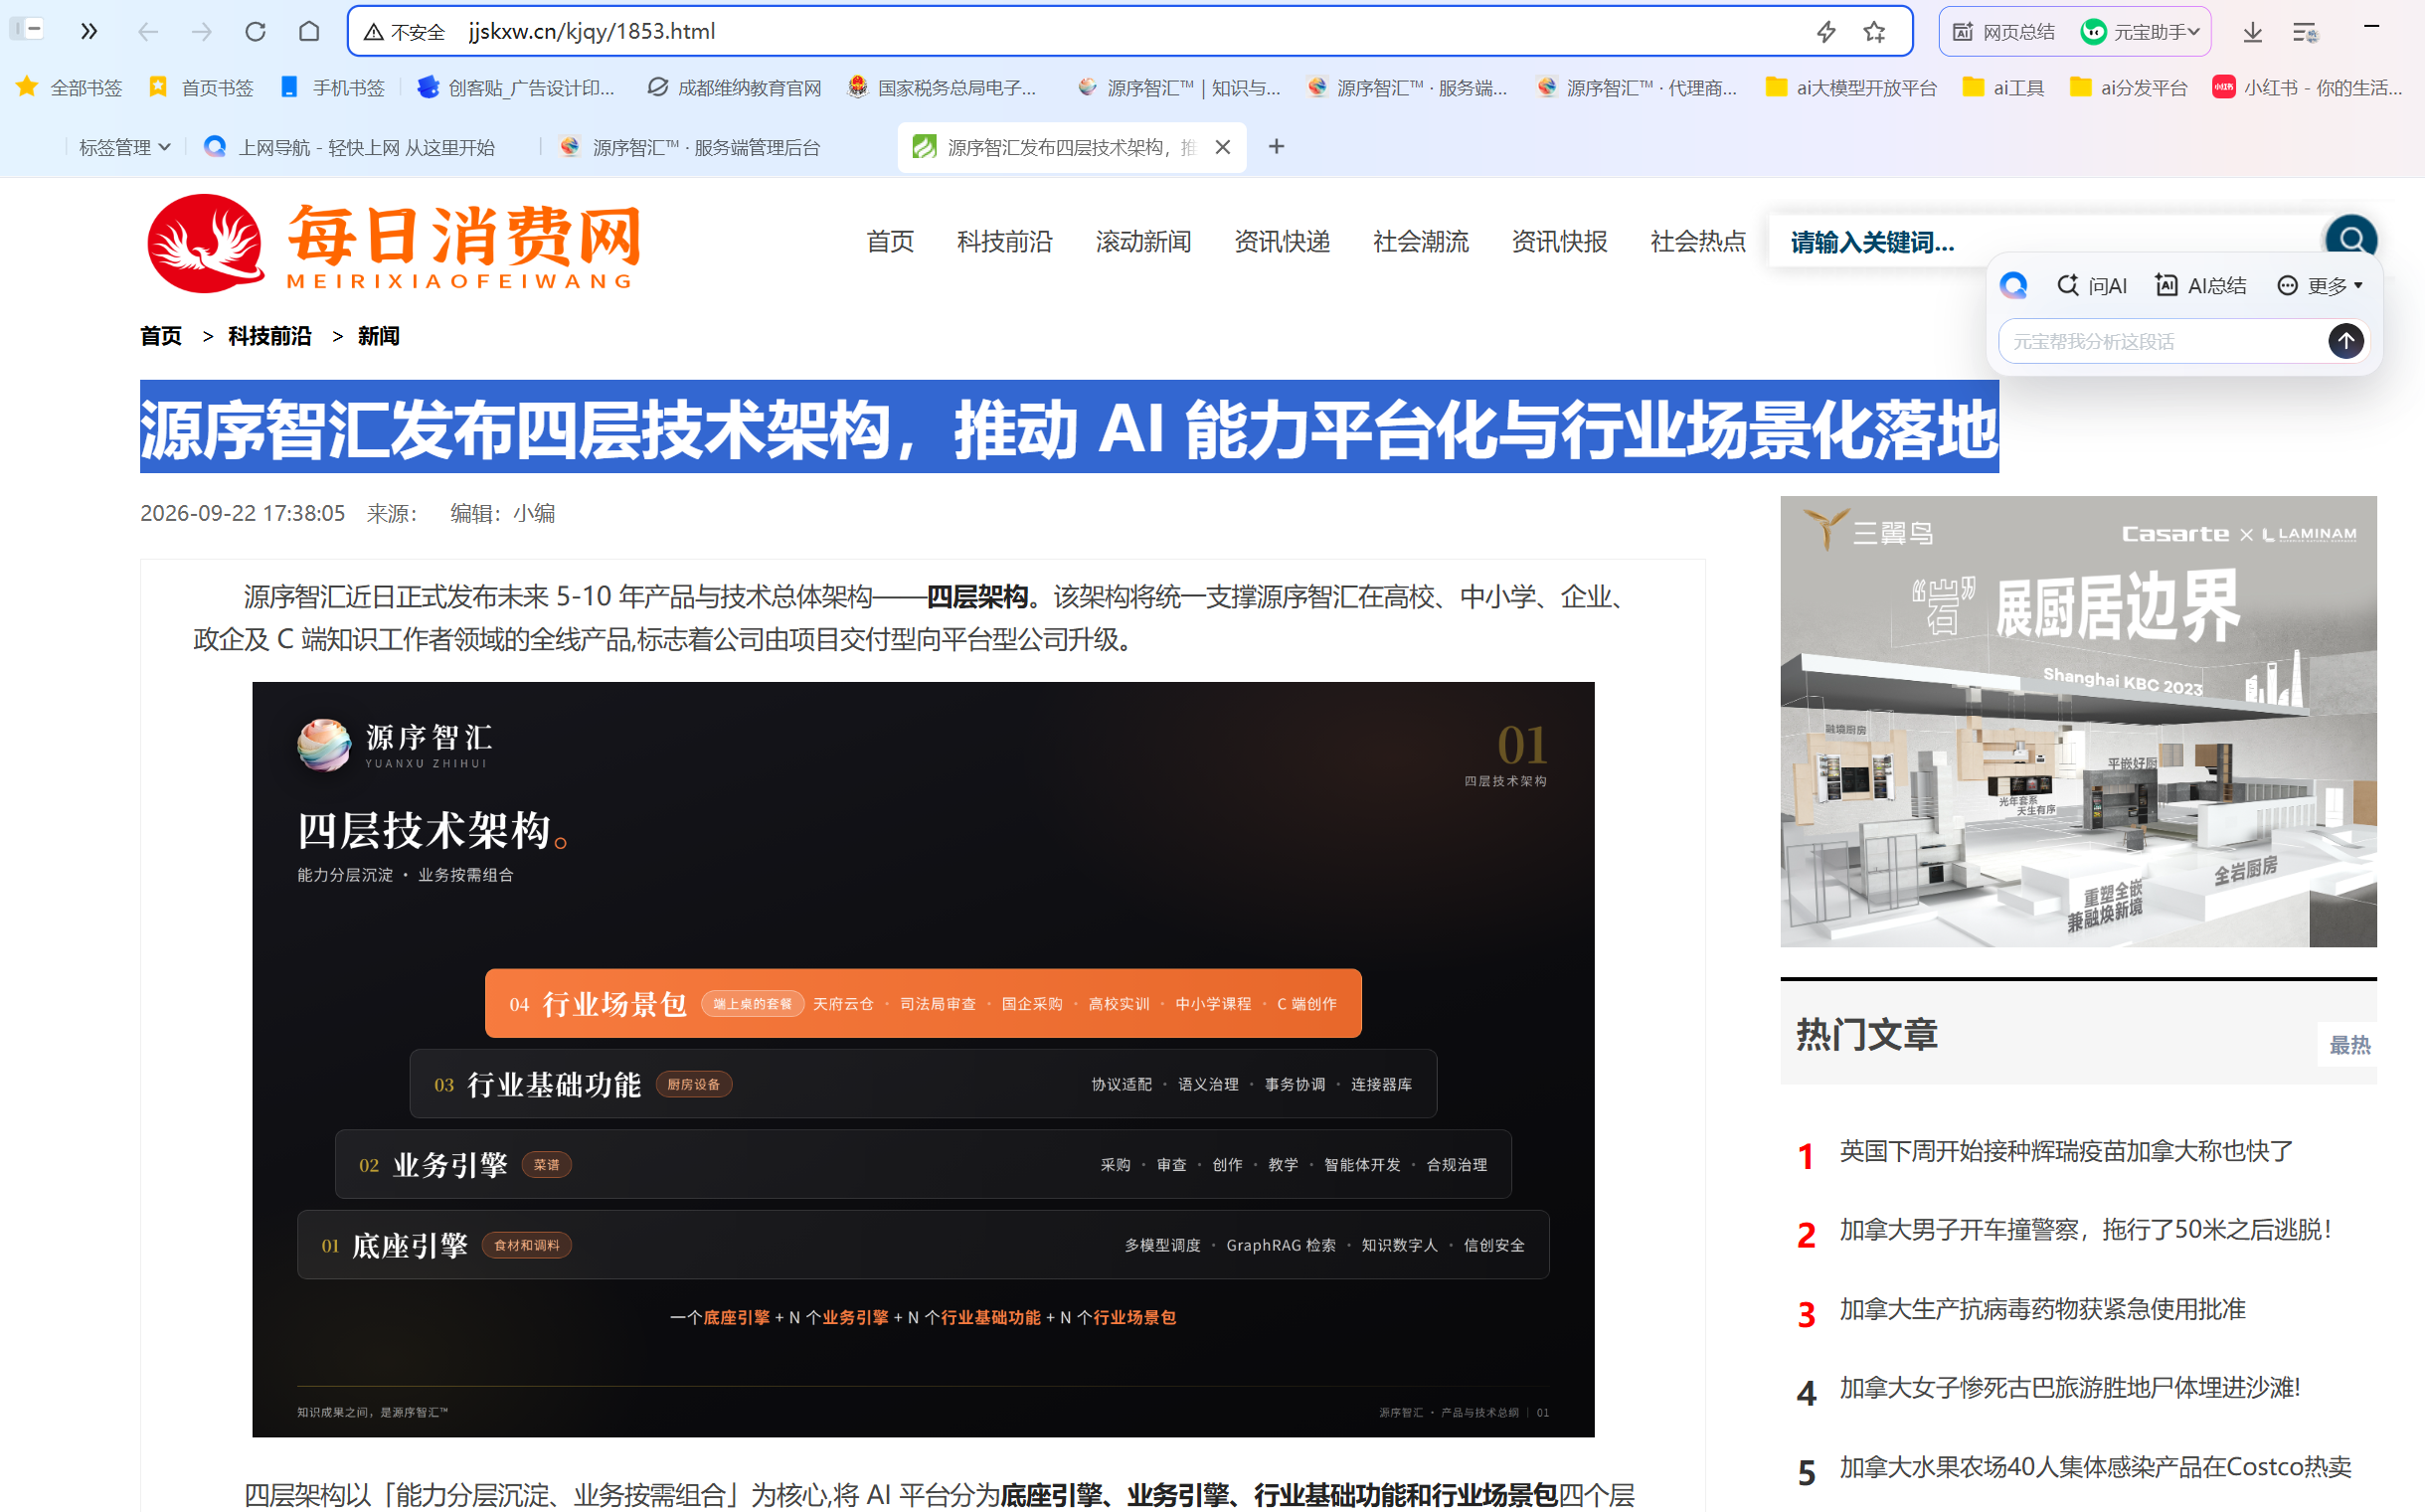This screenshot has width=2425, height=1512.
Task: Click the blue Q search icon in popup
Action: pos(2013,286)
